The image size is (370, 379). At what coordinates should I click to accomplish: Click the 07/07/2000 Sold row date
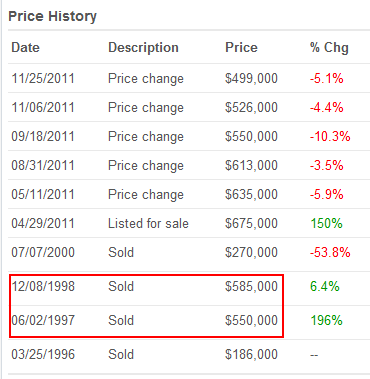(x=43, y=253)
